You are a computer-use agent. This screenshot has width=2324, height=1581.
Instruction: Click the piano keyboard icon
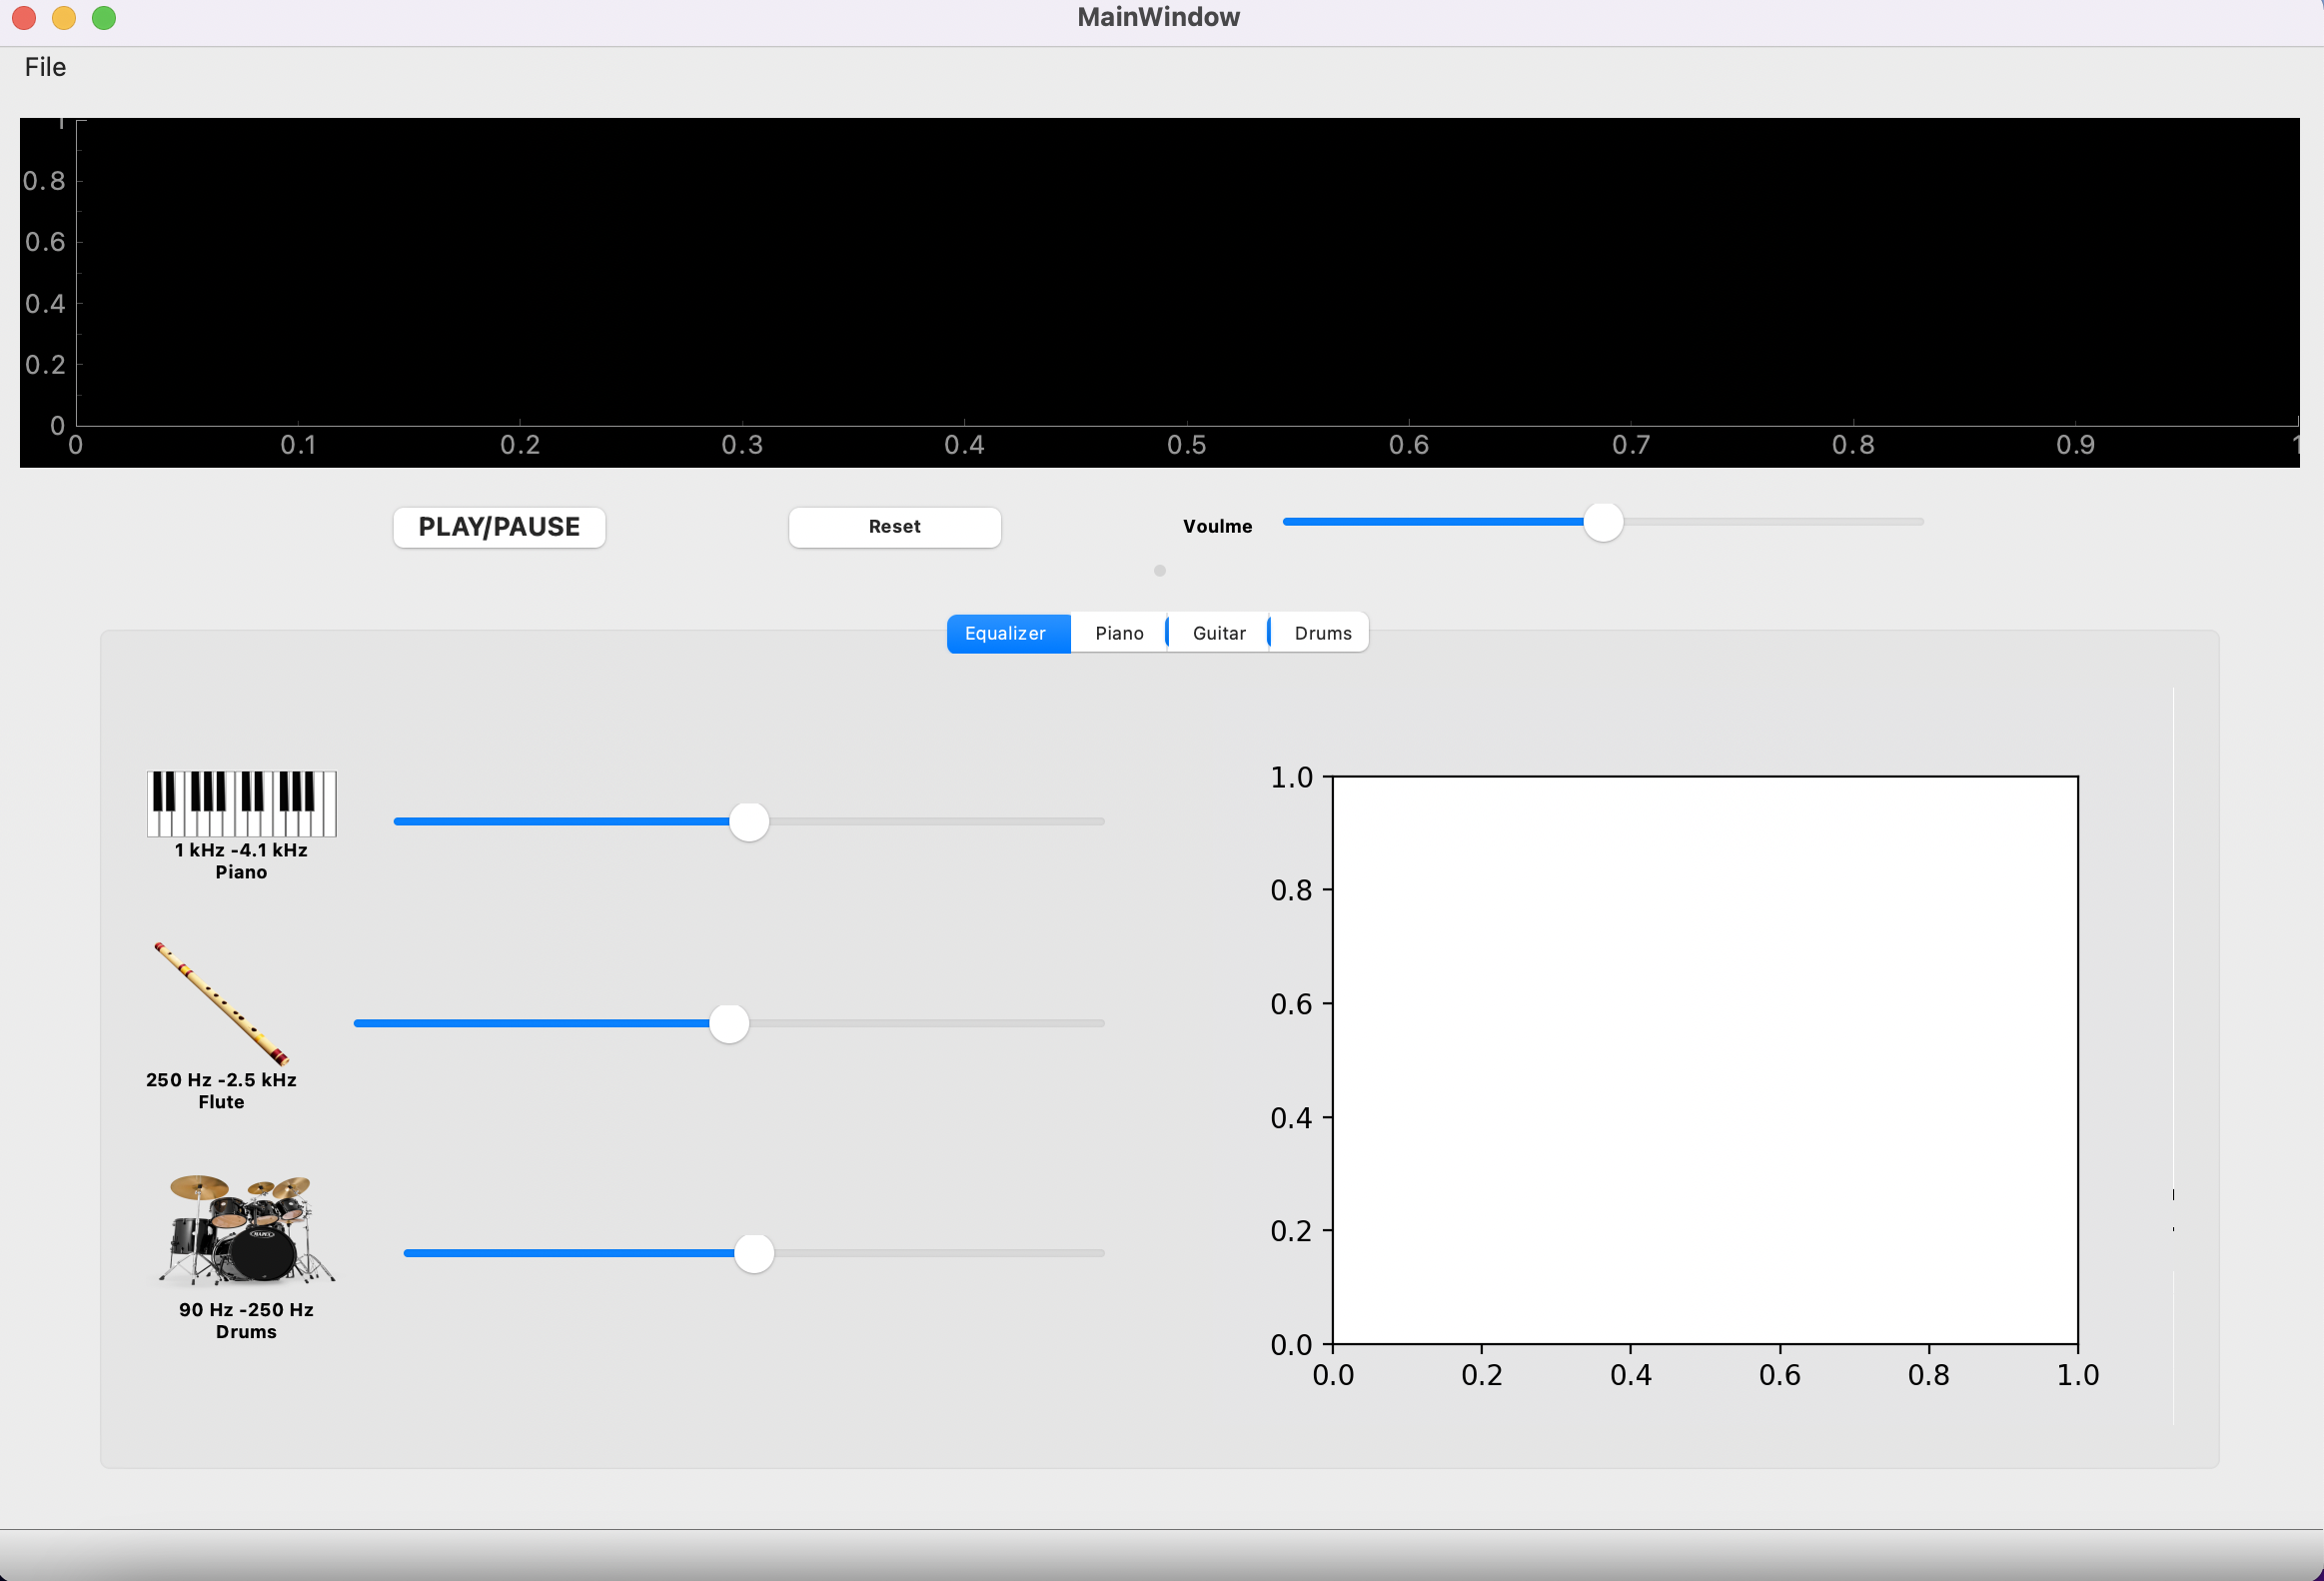point(242,803)
